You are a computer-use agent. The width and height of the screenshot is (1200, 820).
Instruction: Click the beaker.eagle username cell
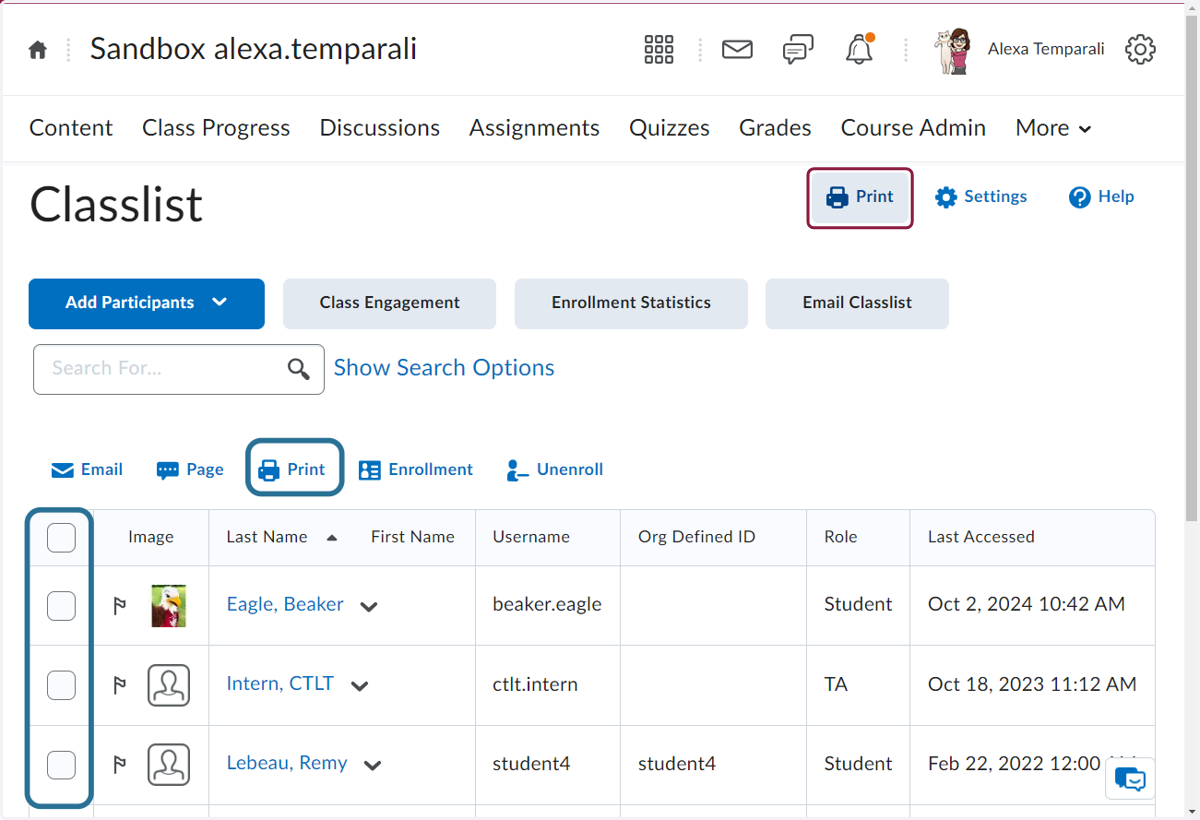tap(547, 605)
